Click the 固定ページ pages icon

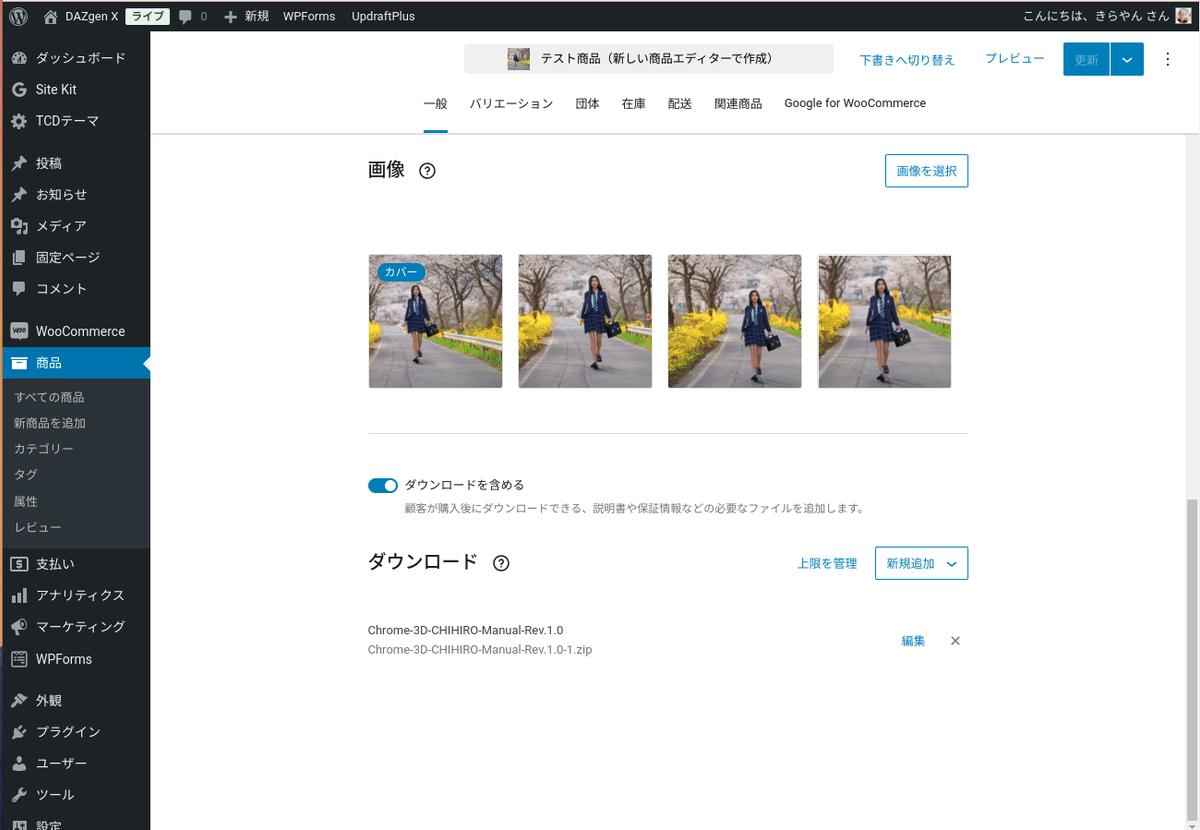click(19, 257)
